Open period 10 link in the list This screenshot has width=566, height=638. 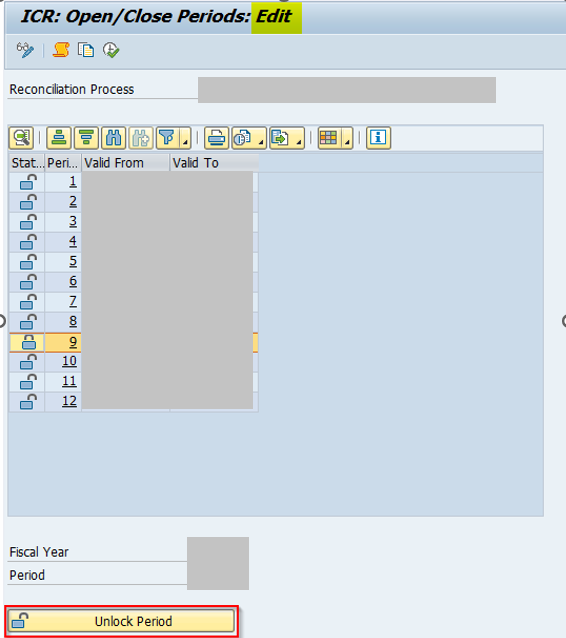(69, 361)
